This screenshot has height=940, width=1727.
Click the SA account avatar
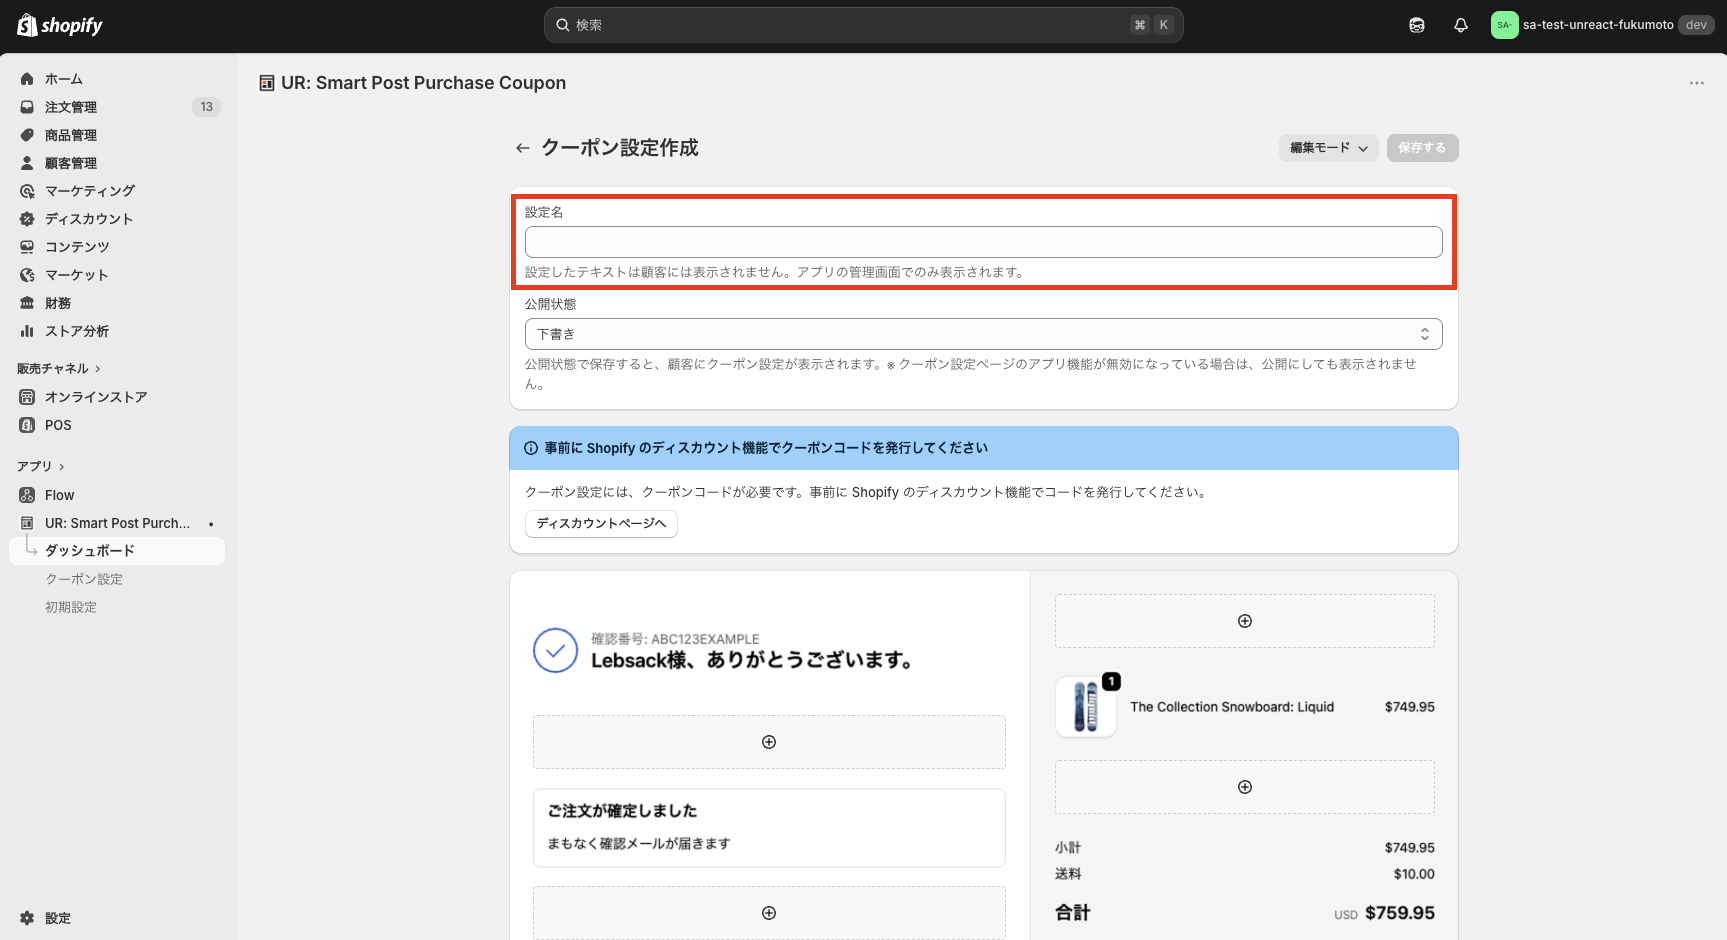point(1504,25)
